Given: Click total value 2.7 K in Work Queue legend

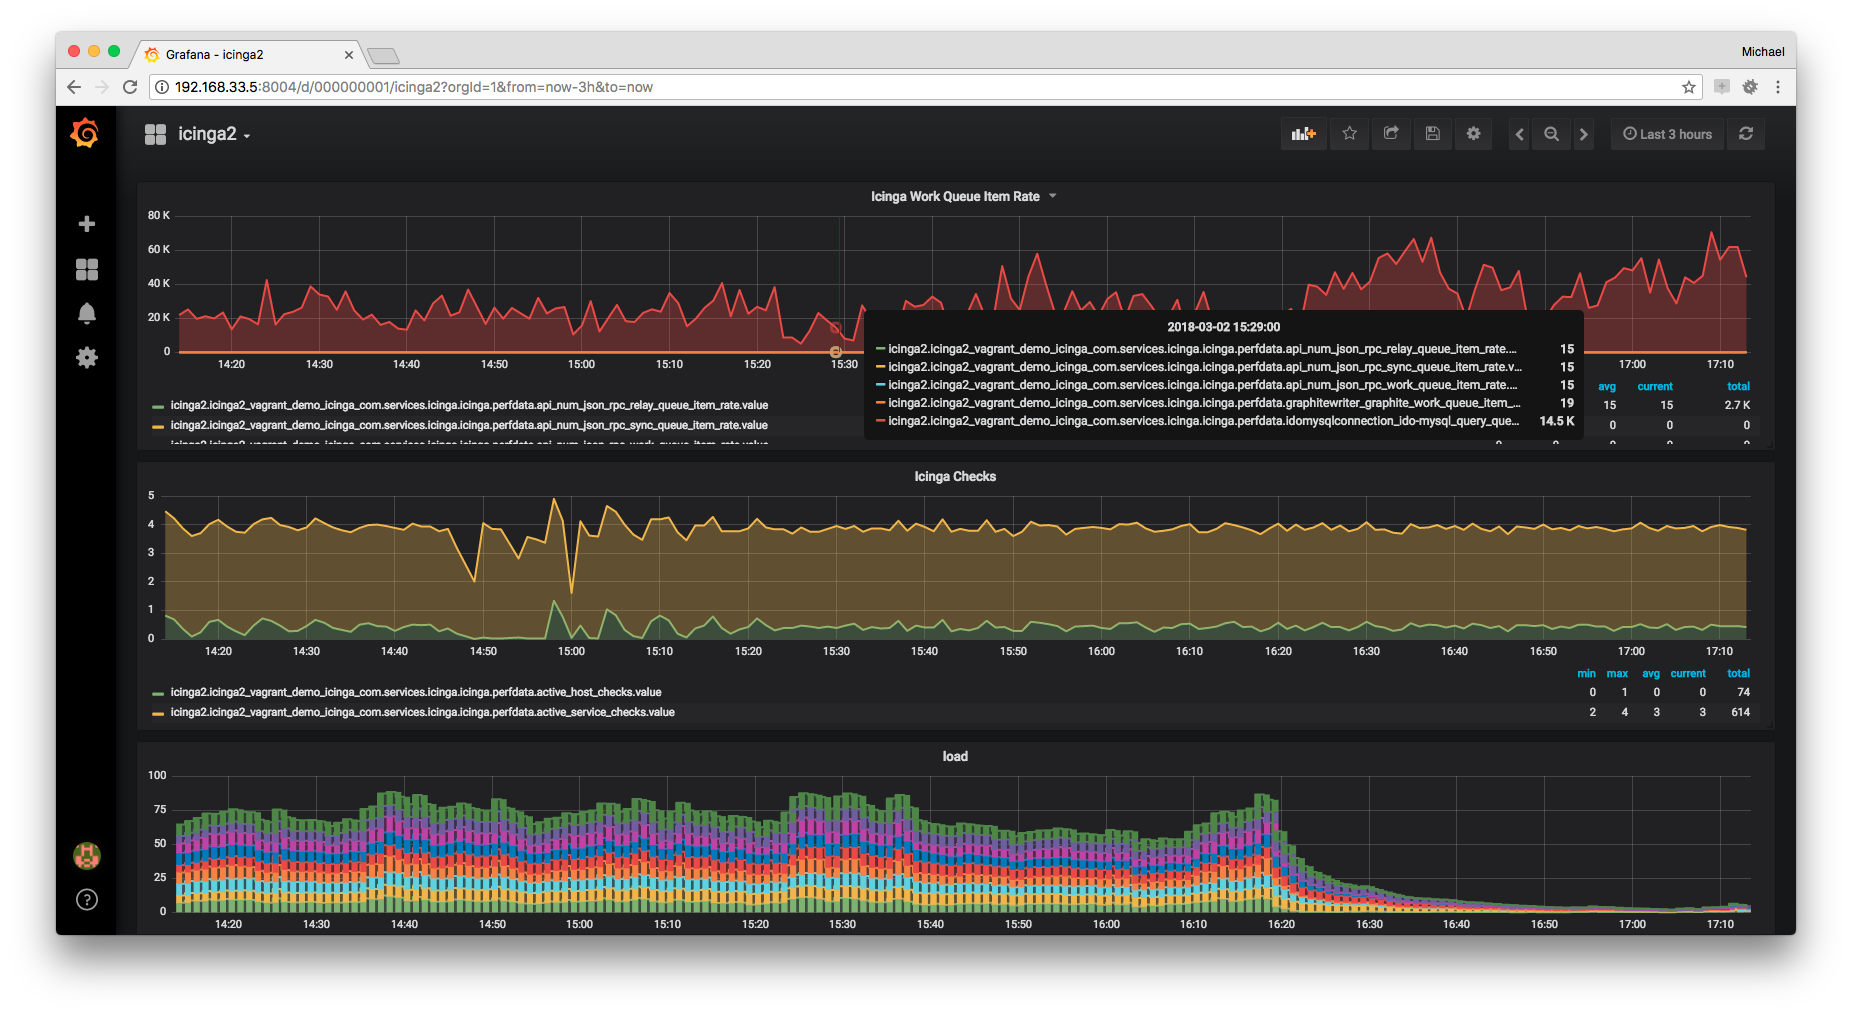Looking at the screenshot, I should click(x=1737, y=405).
